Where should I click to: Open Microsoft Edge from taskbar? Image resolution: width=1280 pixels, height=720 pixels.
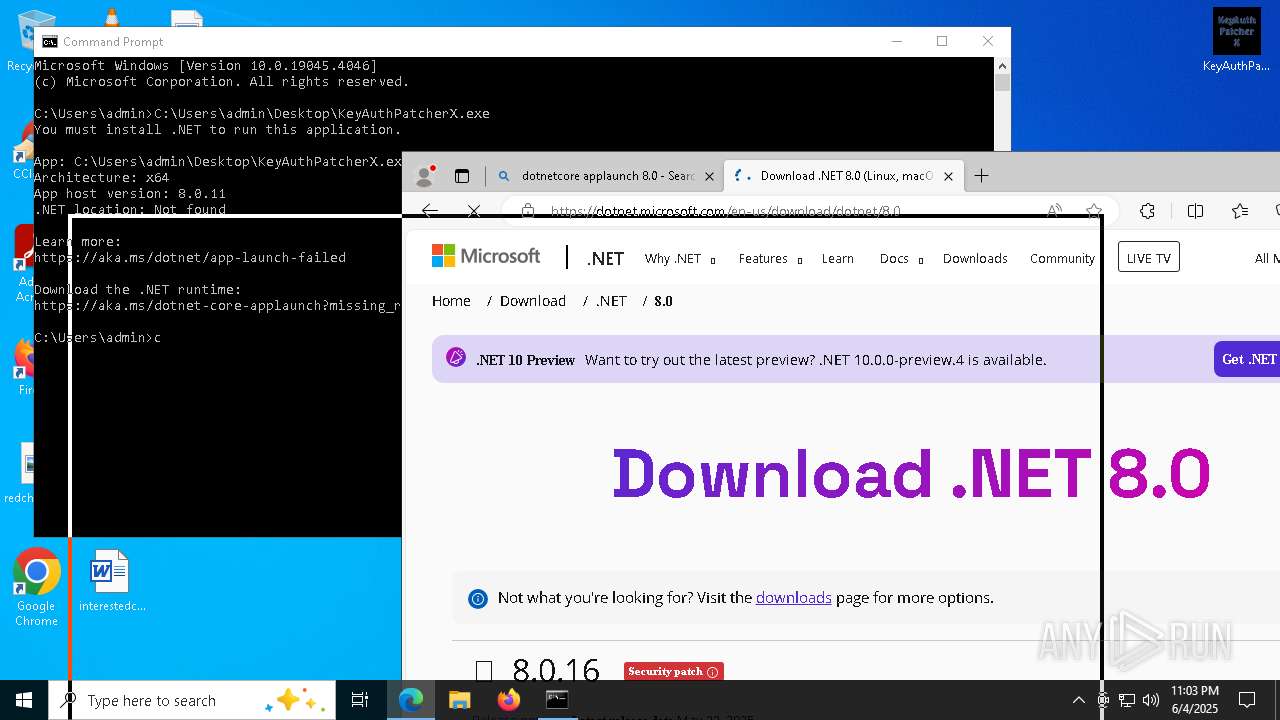click(x=411, y=700)
